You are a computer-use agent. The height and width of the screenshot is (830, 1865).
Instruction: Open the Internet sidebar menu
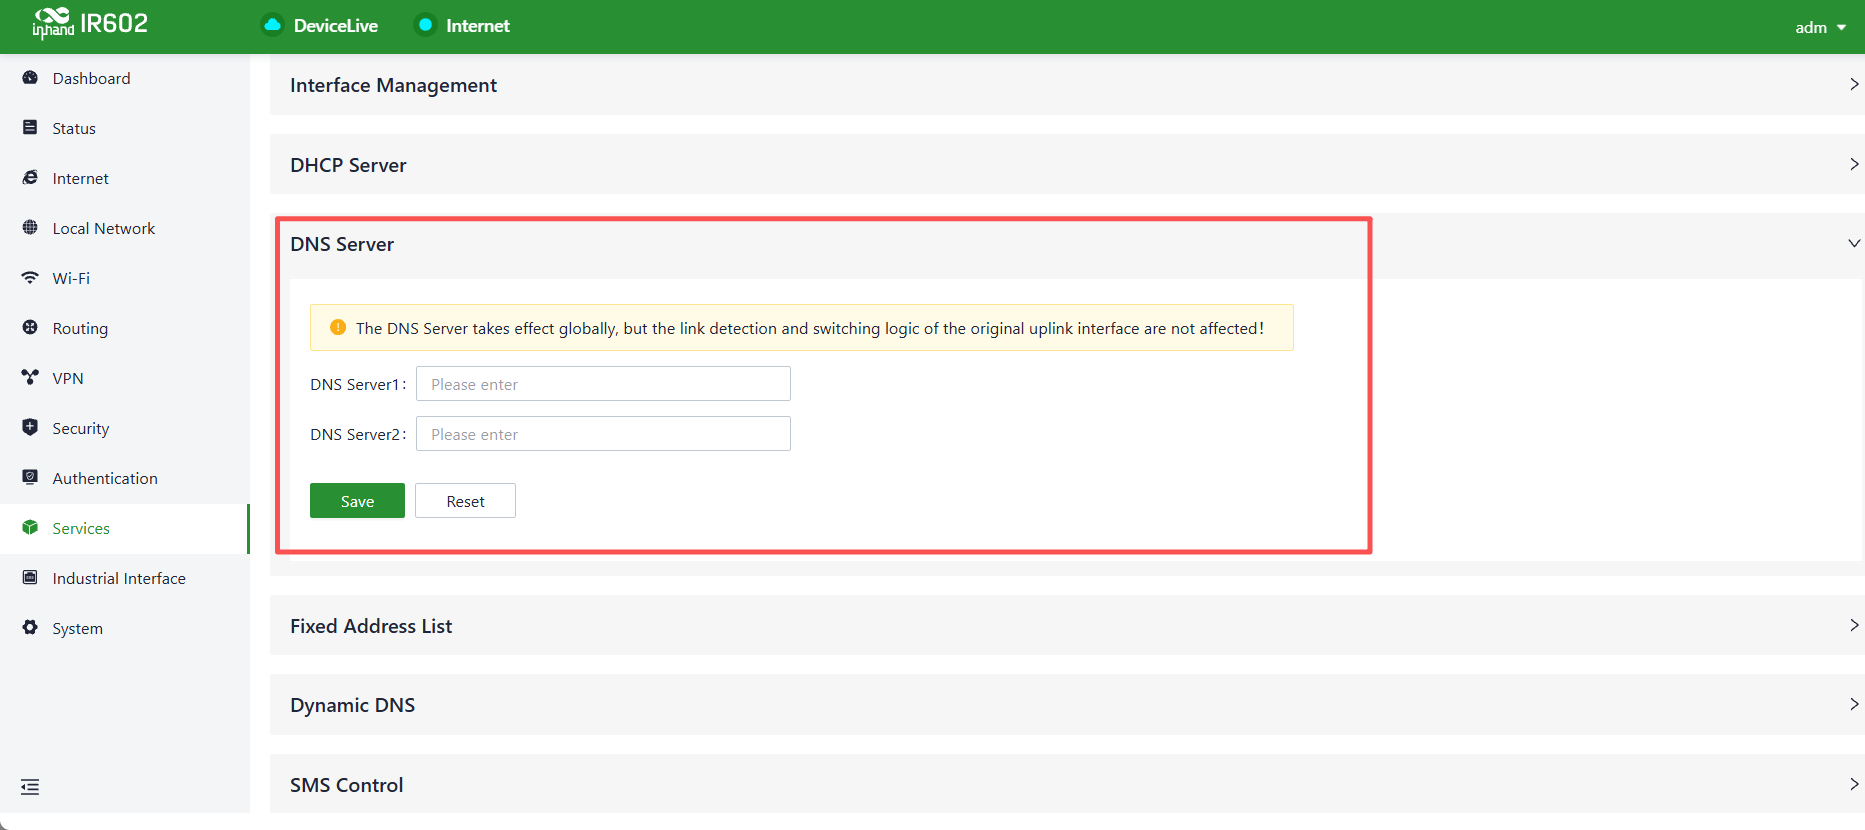(125, 178)
